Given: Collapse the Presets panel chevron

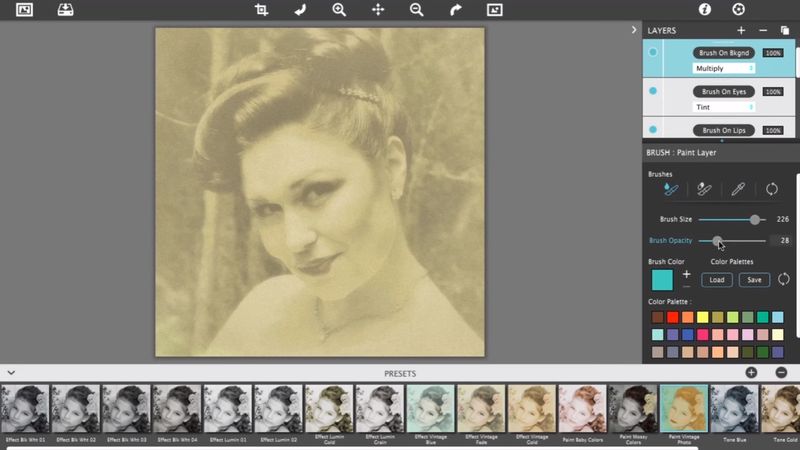Looking at the screenshot, I should pos(10,373).
